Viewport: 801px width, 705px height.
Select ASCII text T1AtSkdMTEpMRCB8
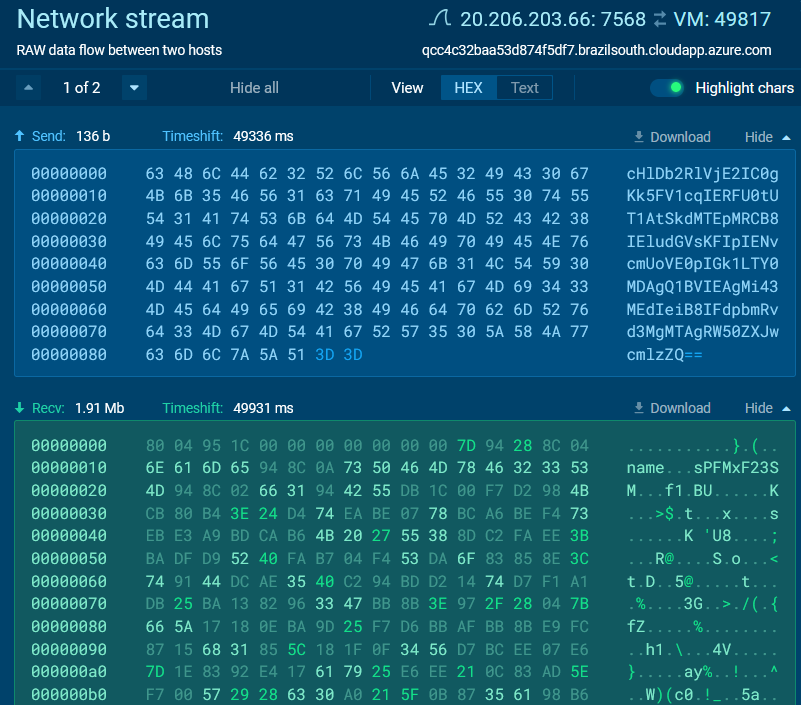[702, 219]
